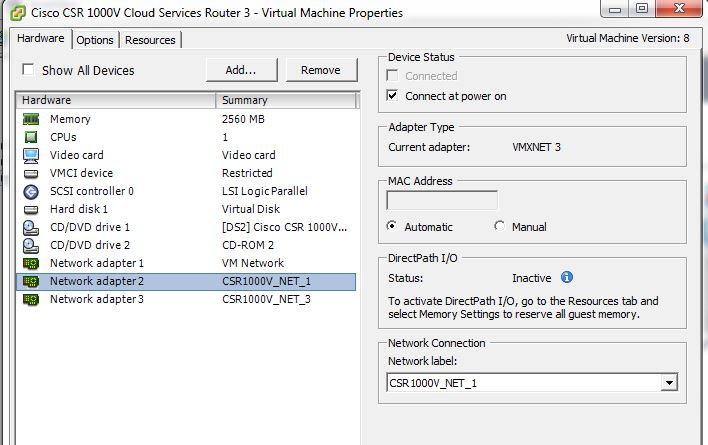The image size is (708, 445).
Task: Select the Memory row
Action: click(x=186, y=119)
